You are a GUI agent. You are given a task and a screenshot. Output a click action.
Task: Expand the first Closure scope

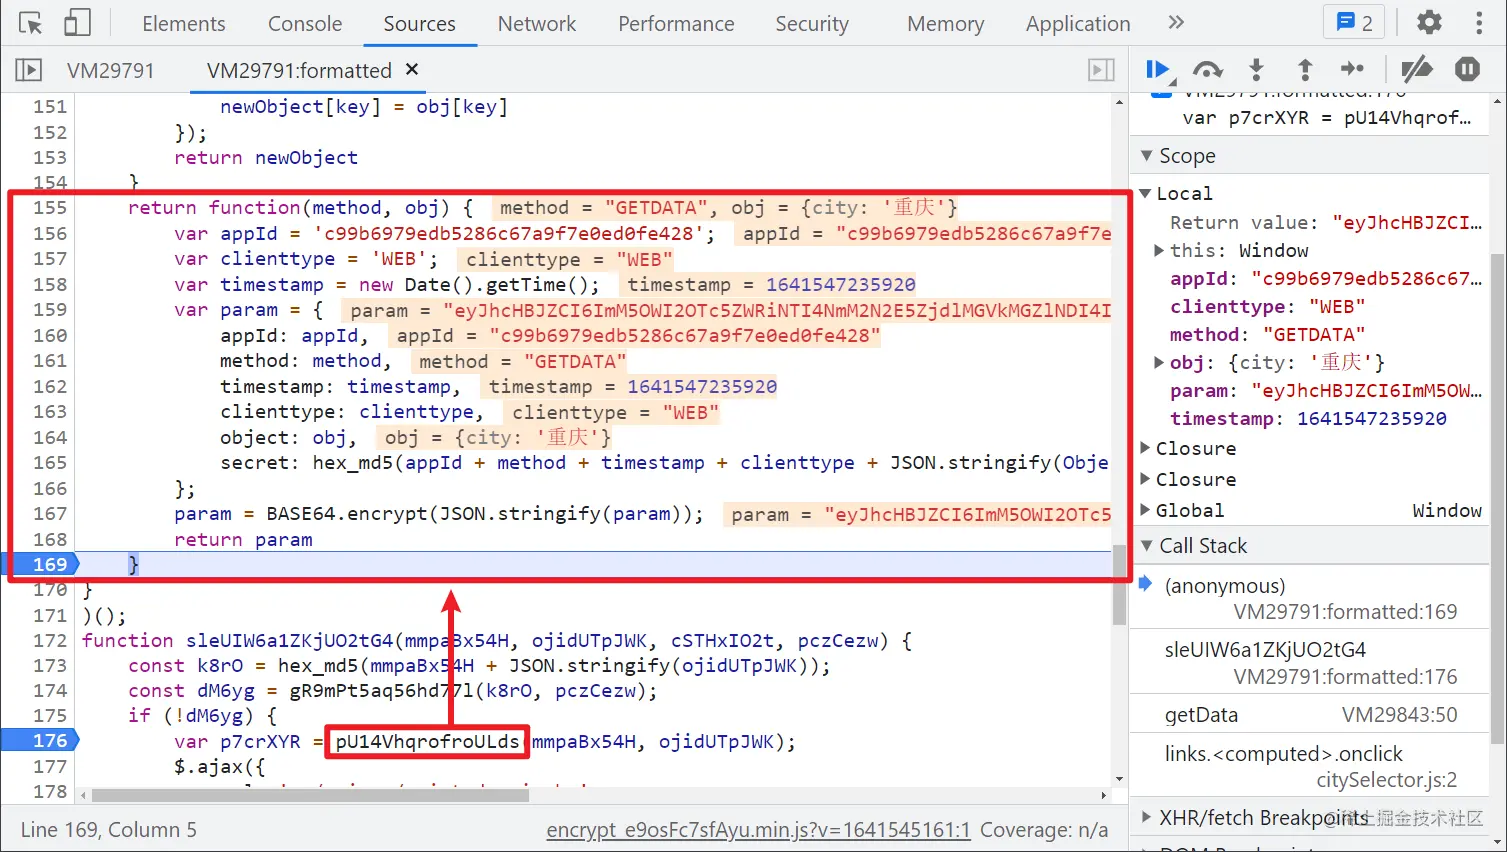tap(1146, 448)
